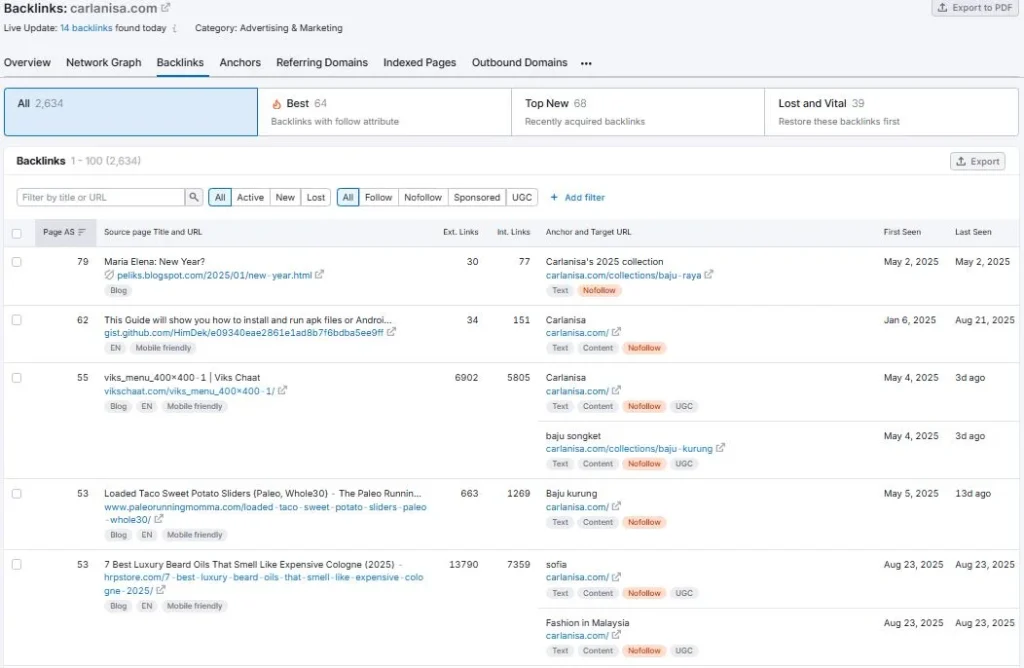Select the Top New 68 card
The width and height of the screenshot is (1024, 668).
click(x=637, y=112)
